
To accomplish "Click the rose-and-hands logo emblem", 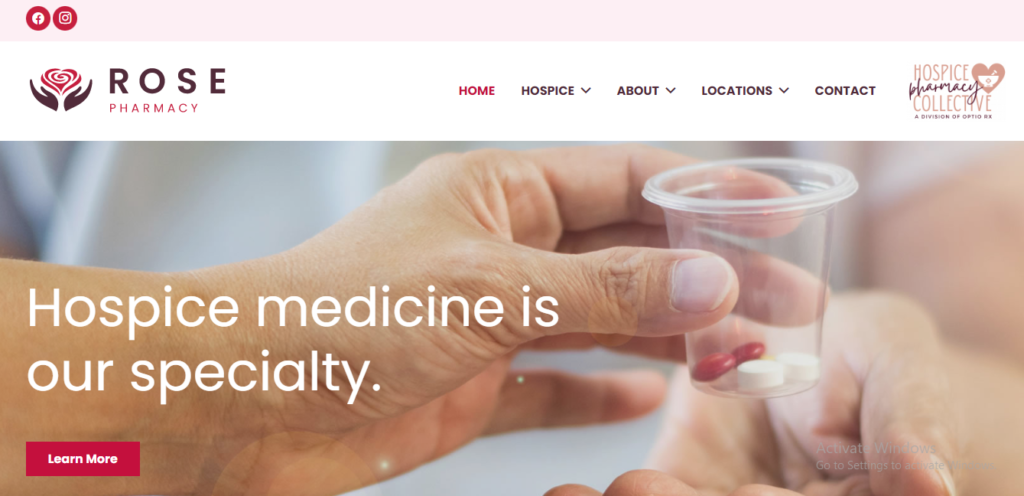I will [61, 89].
